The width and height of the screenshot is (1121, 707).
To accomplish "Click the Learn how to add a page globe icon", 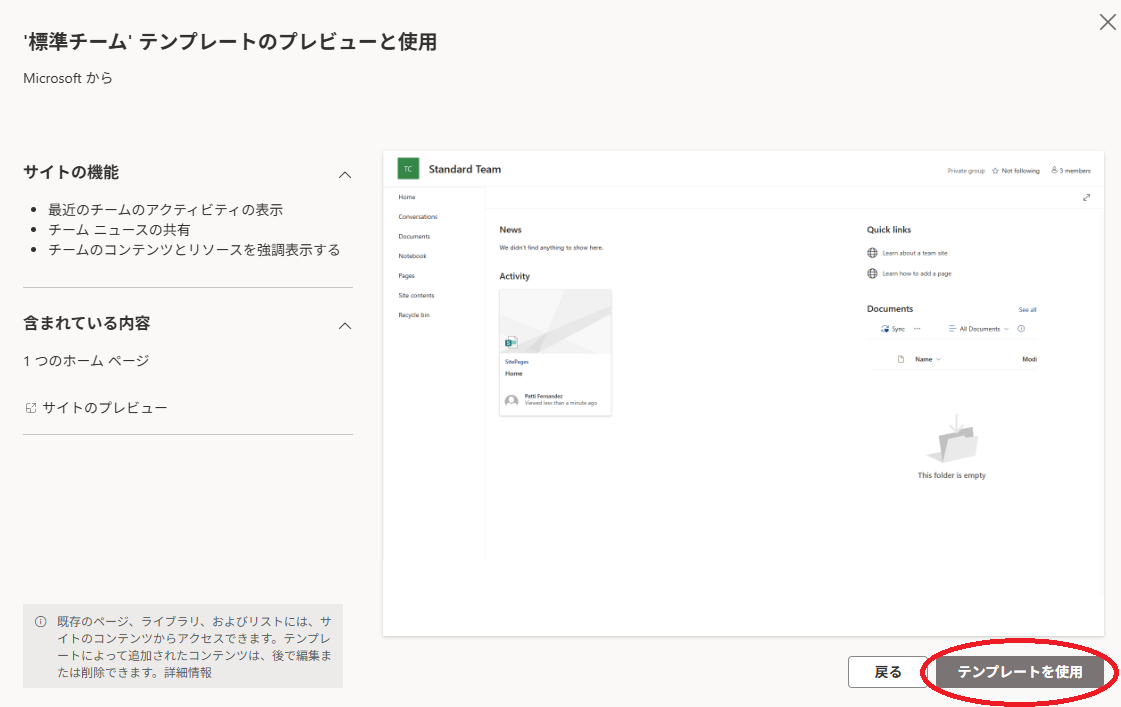I will (872, 274).
